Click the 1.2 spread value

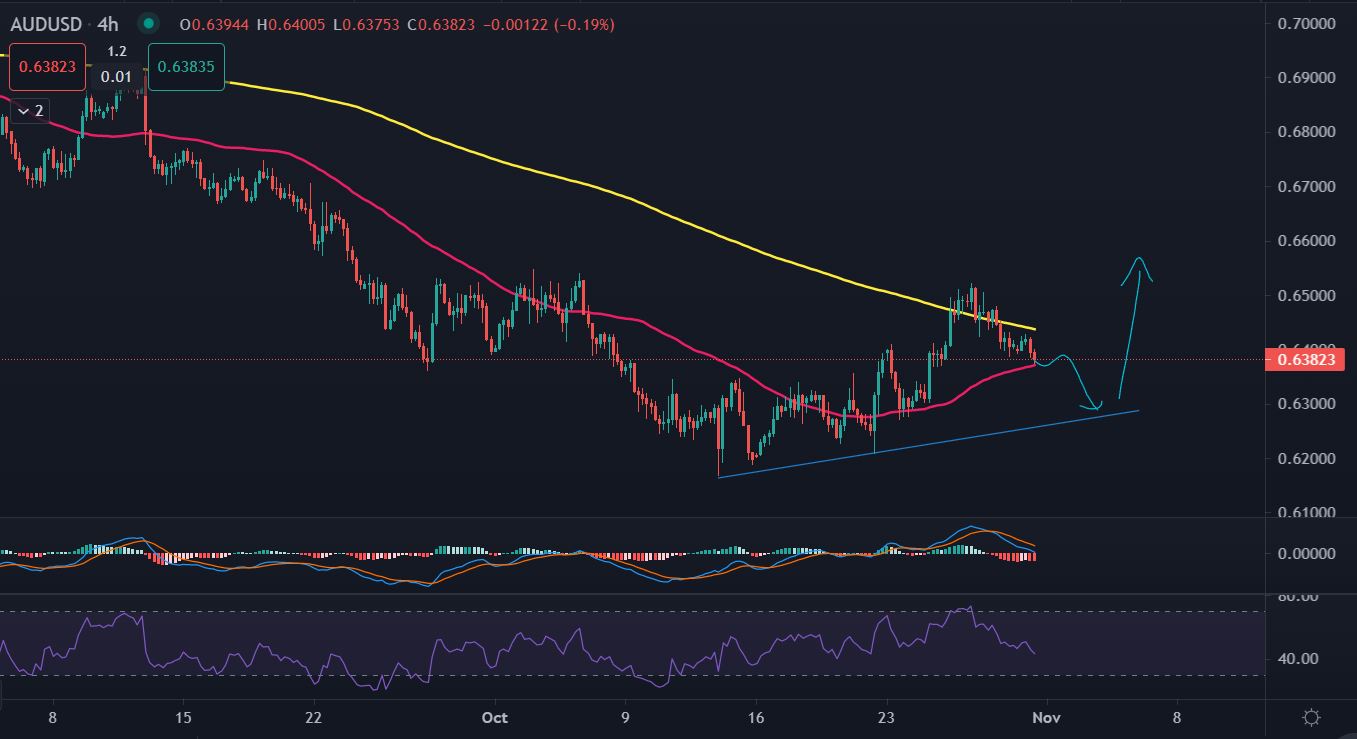tap(117, 51)
